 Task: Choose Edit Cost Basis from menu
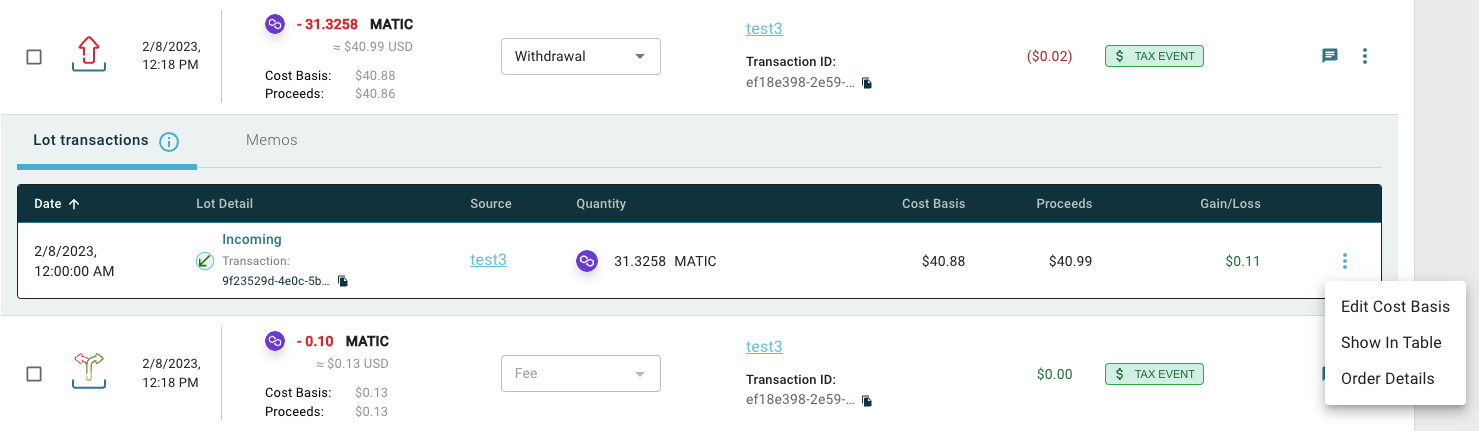[x=1395, y=306]
